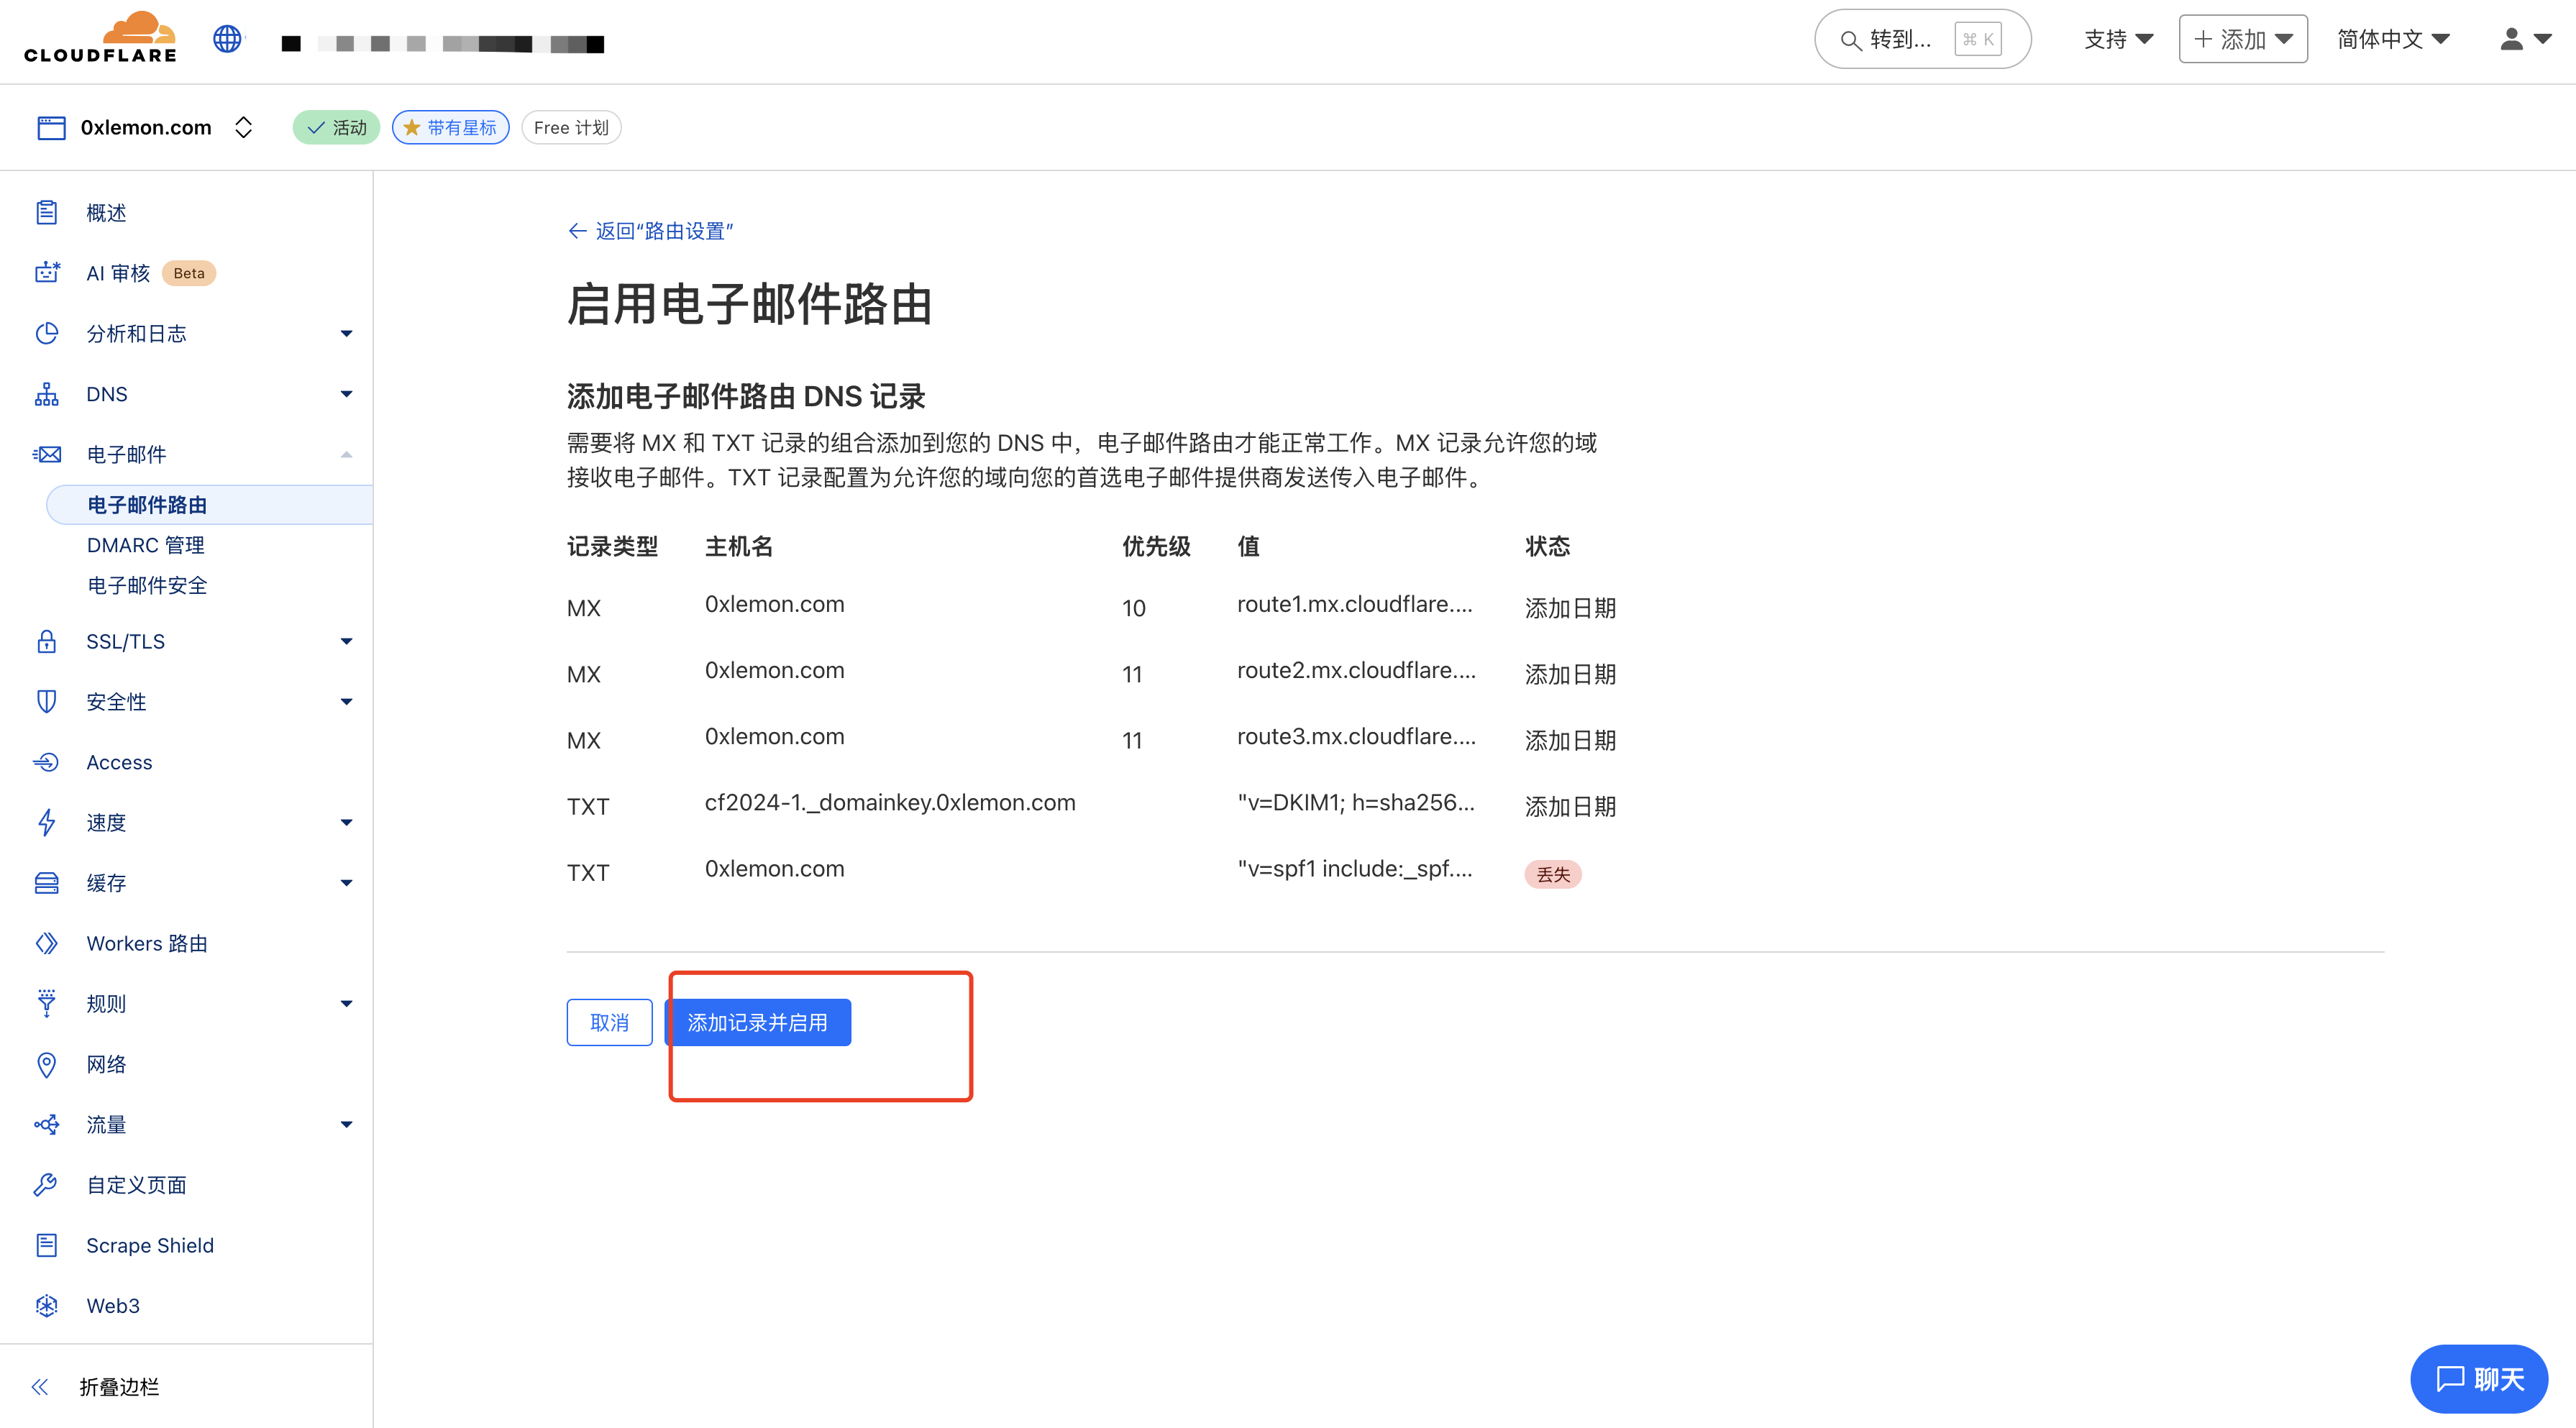Open the 0xlemon.com domain switcher

tap(243, 127)
